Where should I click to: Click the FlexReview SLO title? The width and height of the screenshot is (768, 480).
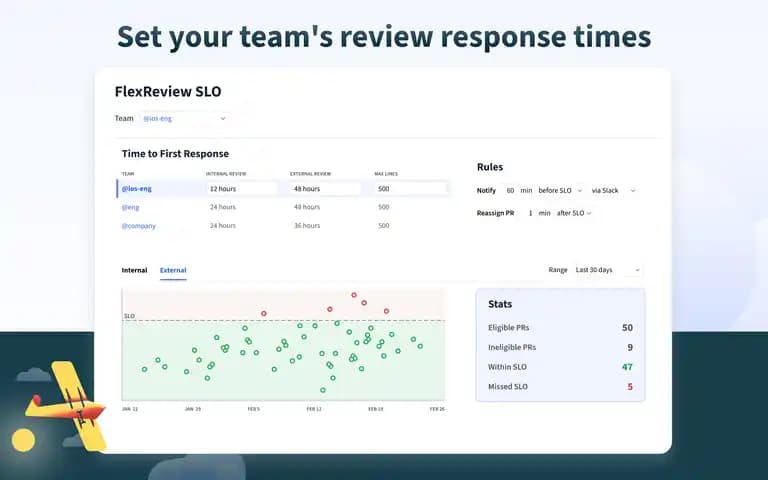click(x=168, y=92)
